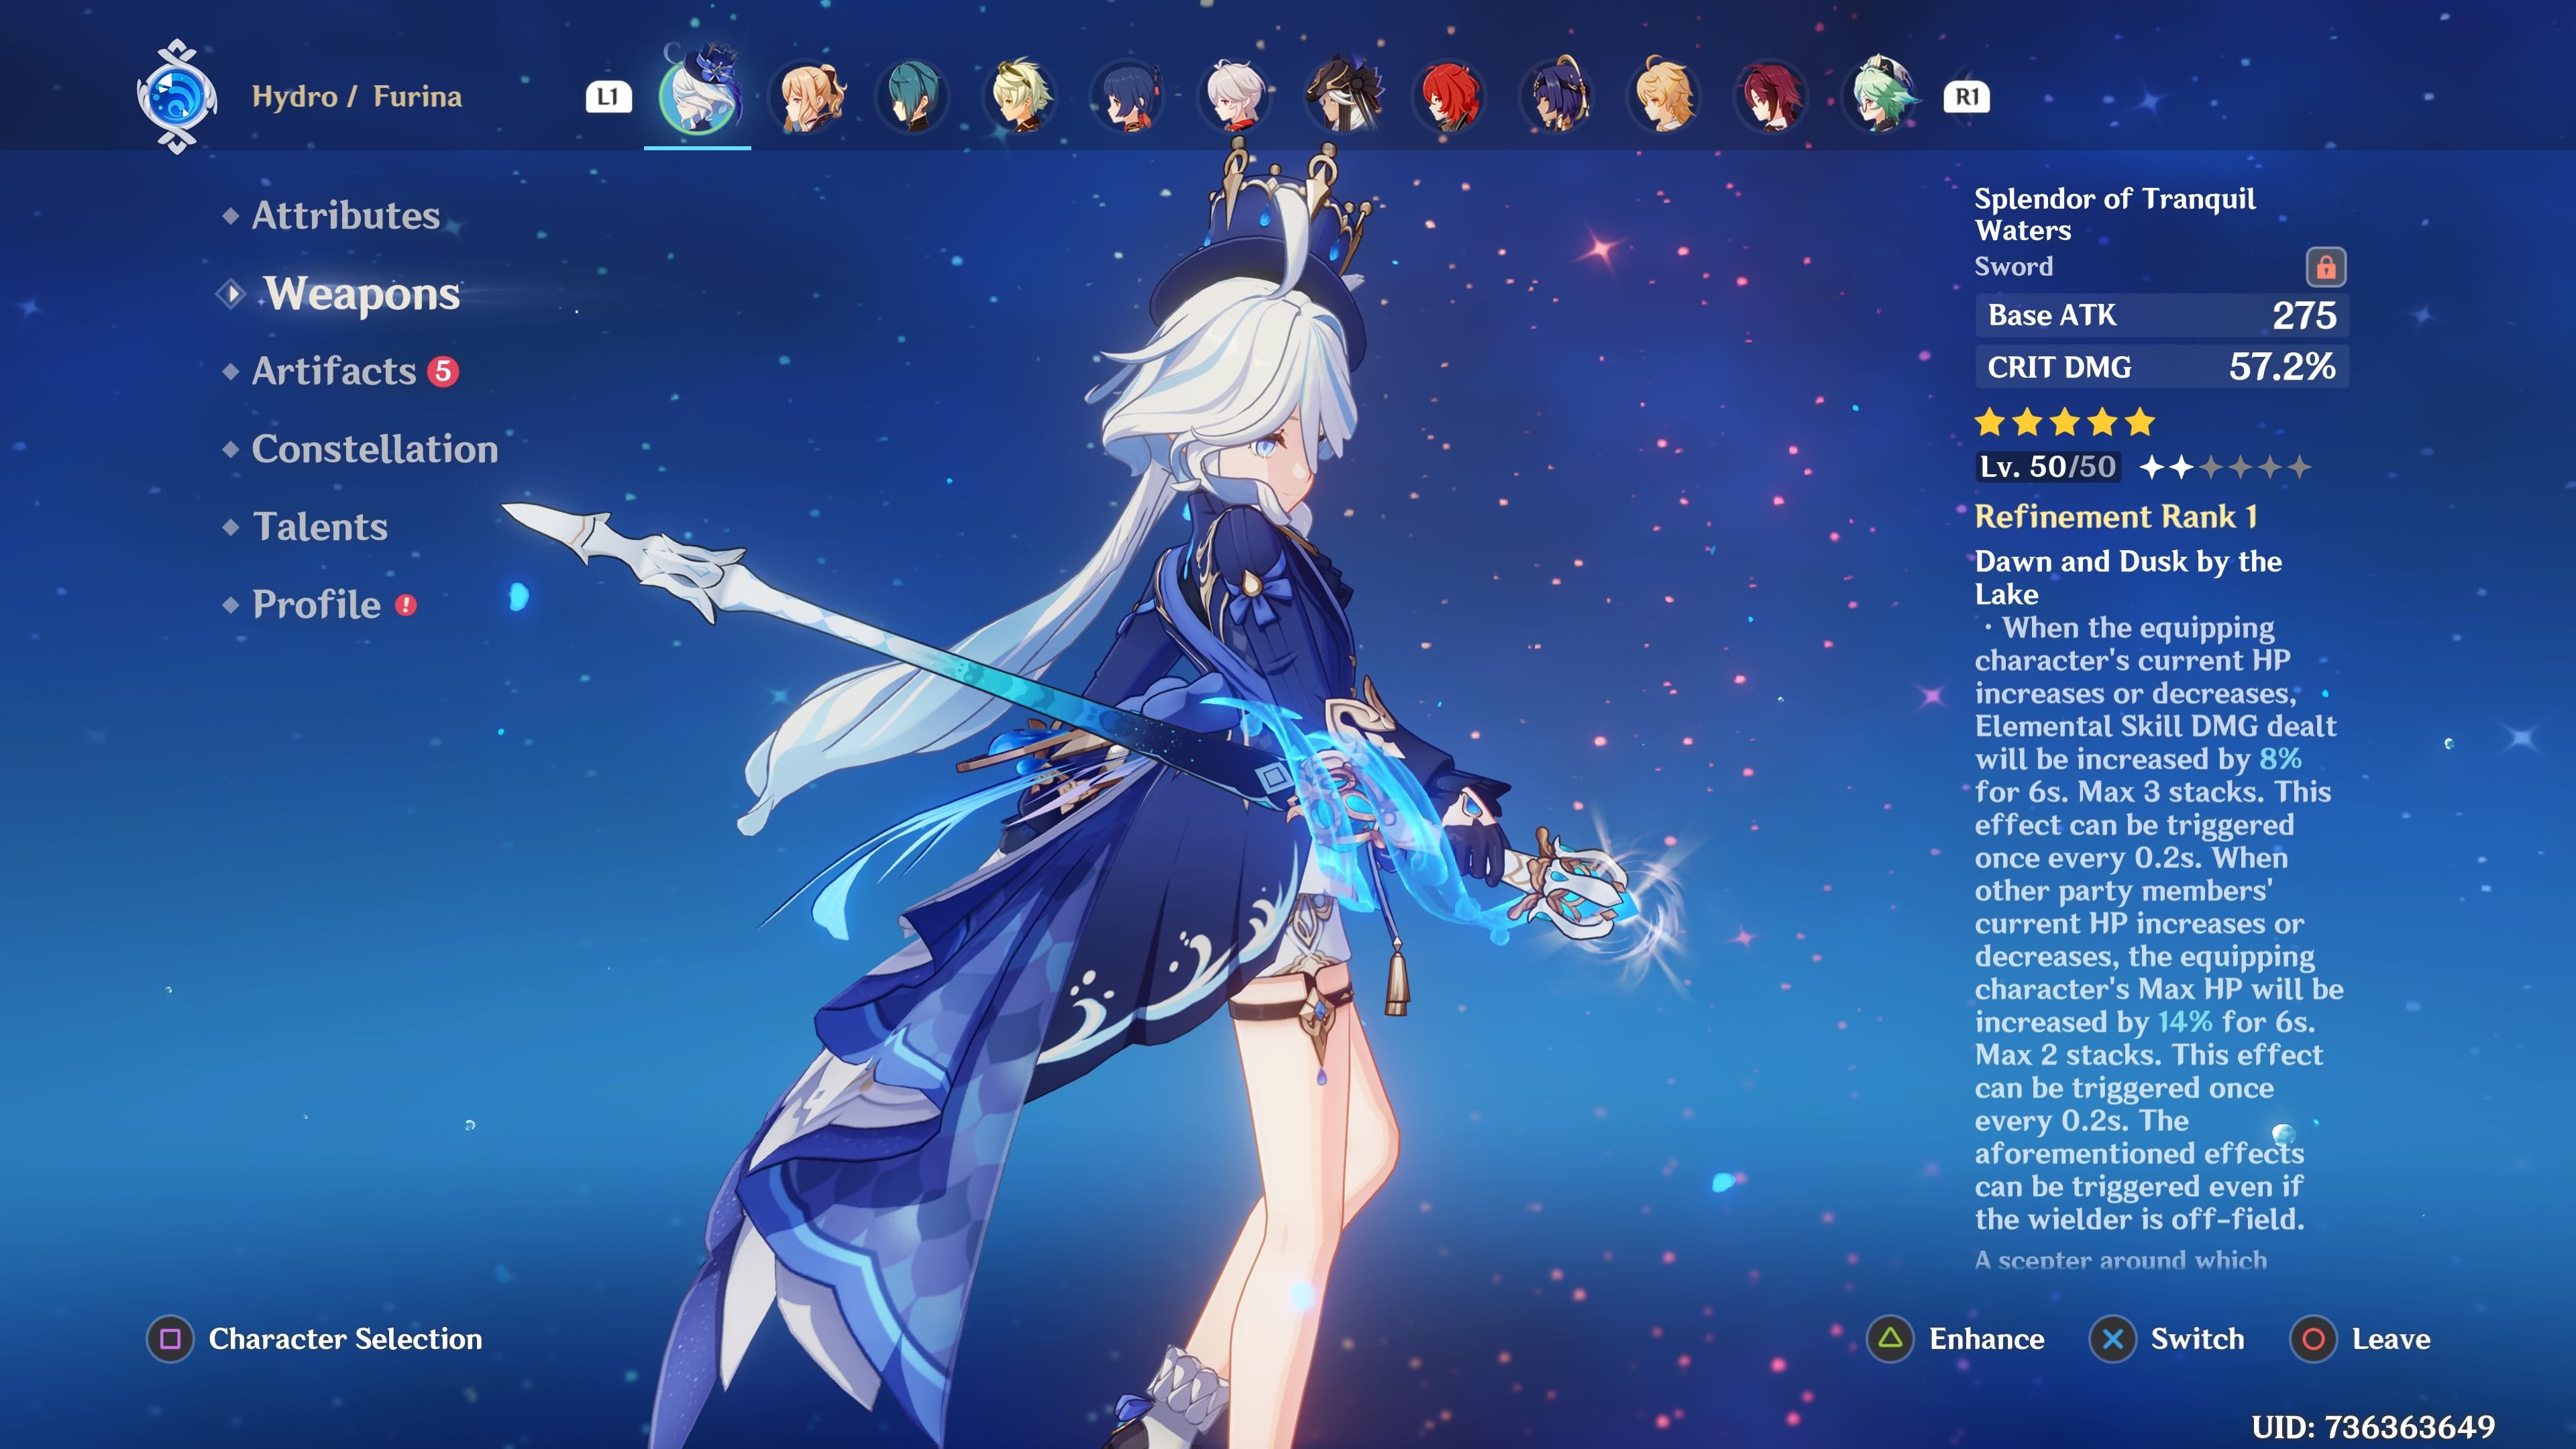2576x1449 pixels.
Task: Select the green-haired character with glasses
Action: [1880, 97]
